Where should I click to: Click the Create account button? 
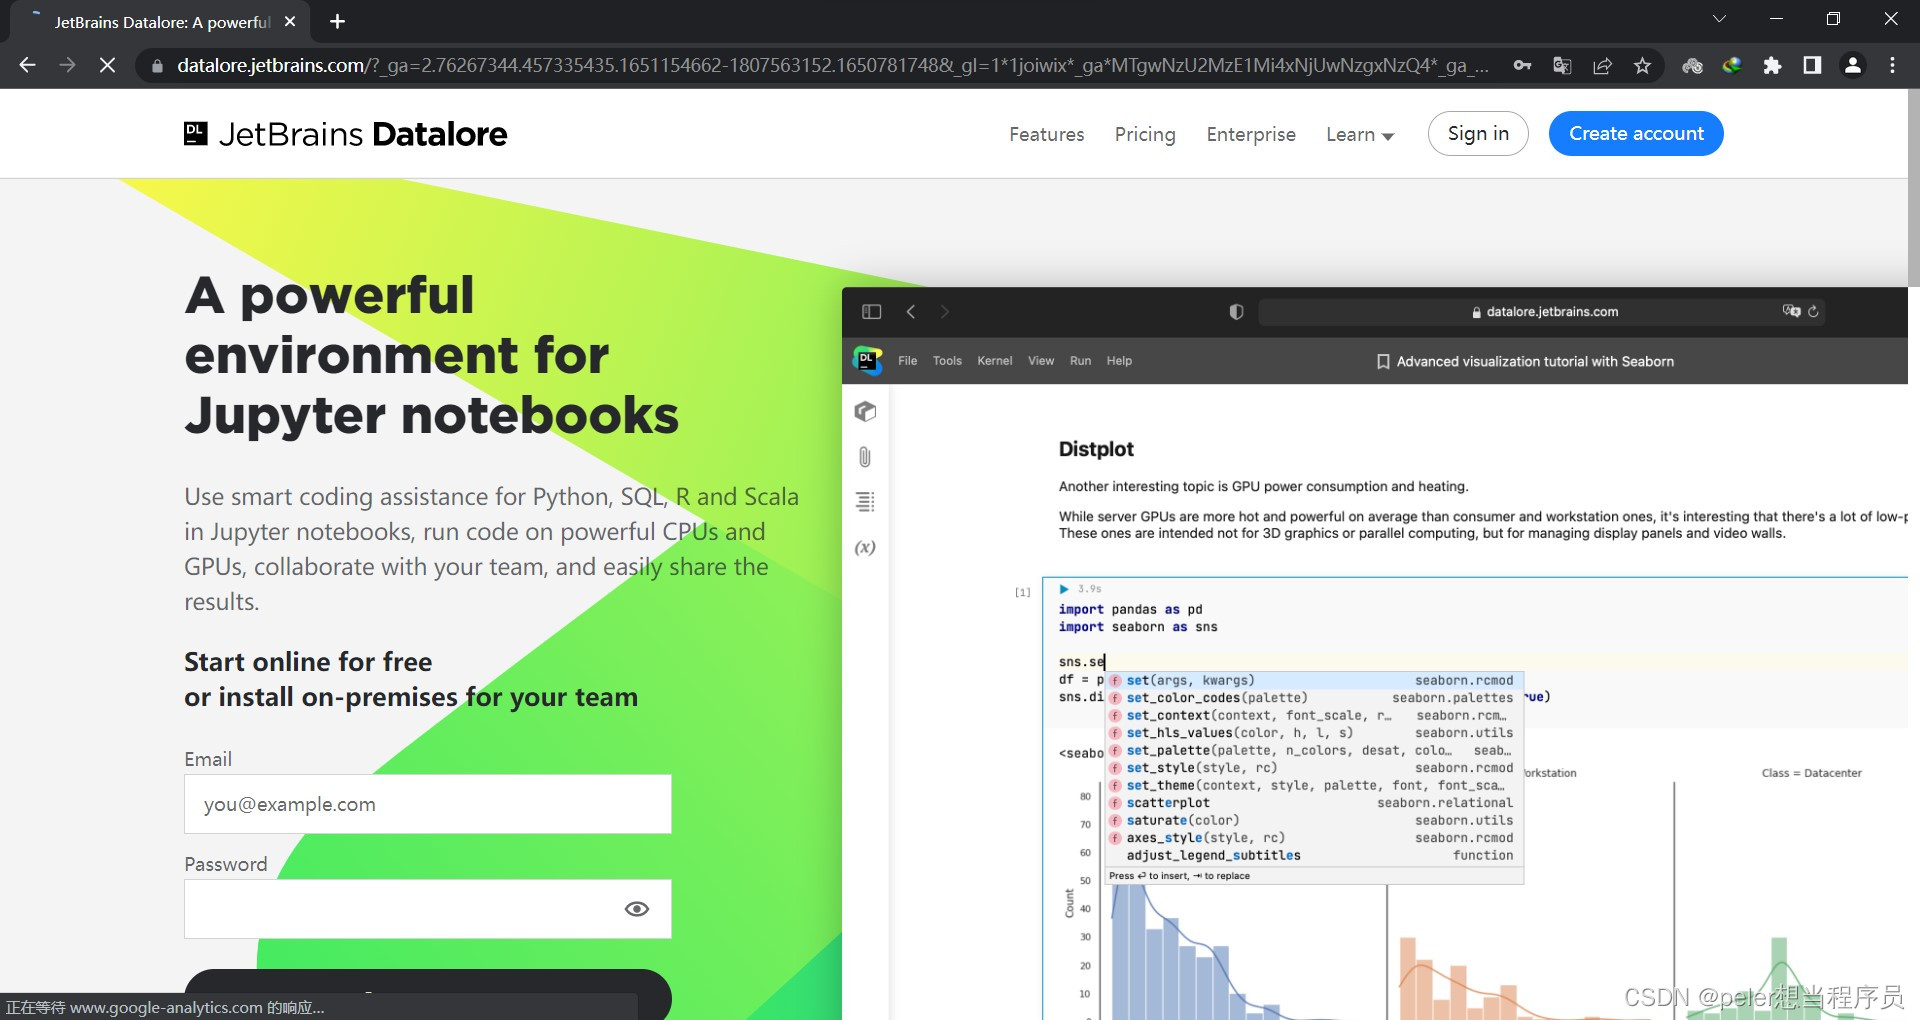pyautogui.click(x=1636, y=133)
